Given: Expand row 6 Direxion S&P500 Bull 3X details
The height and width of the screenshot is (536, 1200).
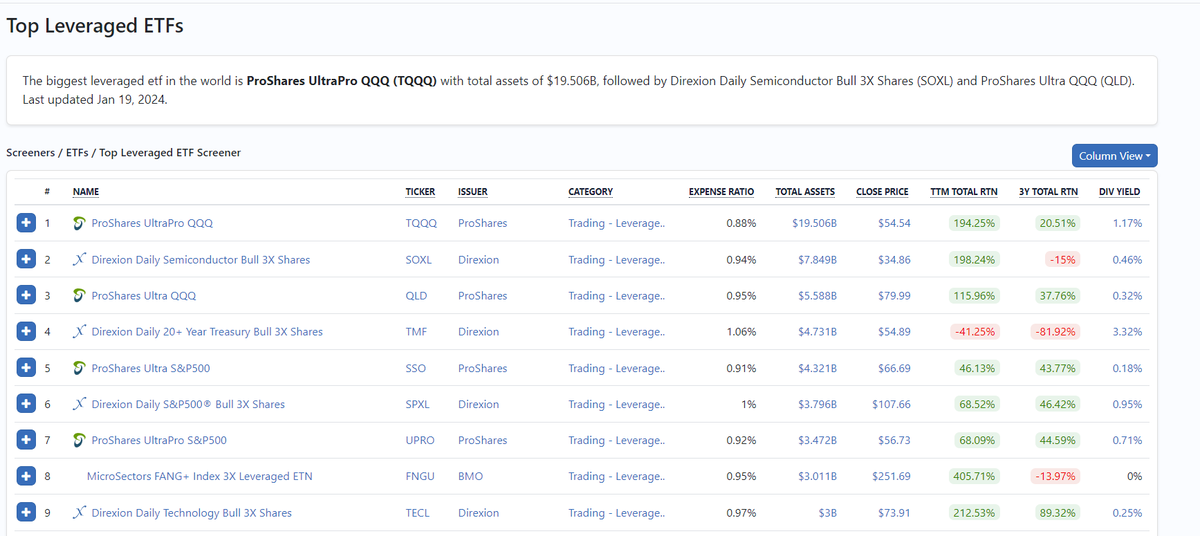Looking at the screenshot, I should pyautogui.click(x=26, y=404).
